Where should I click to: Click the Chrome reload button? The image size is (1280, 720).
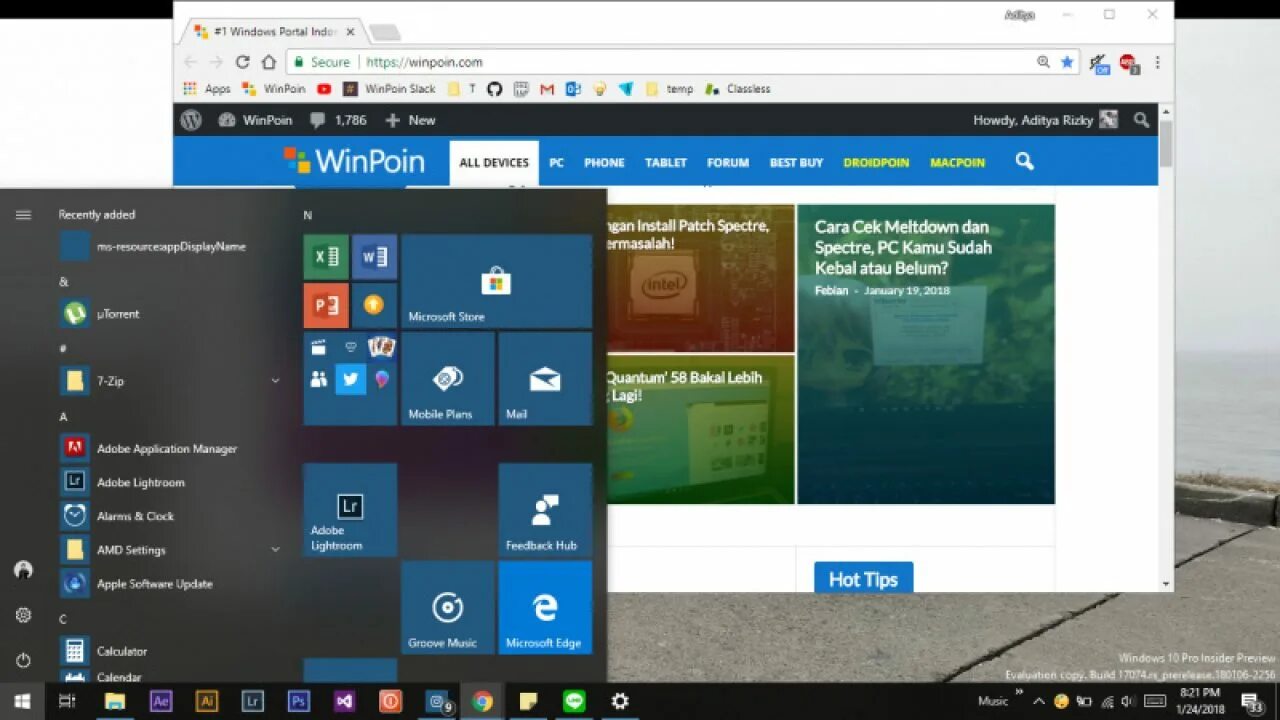pos(242,62)
